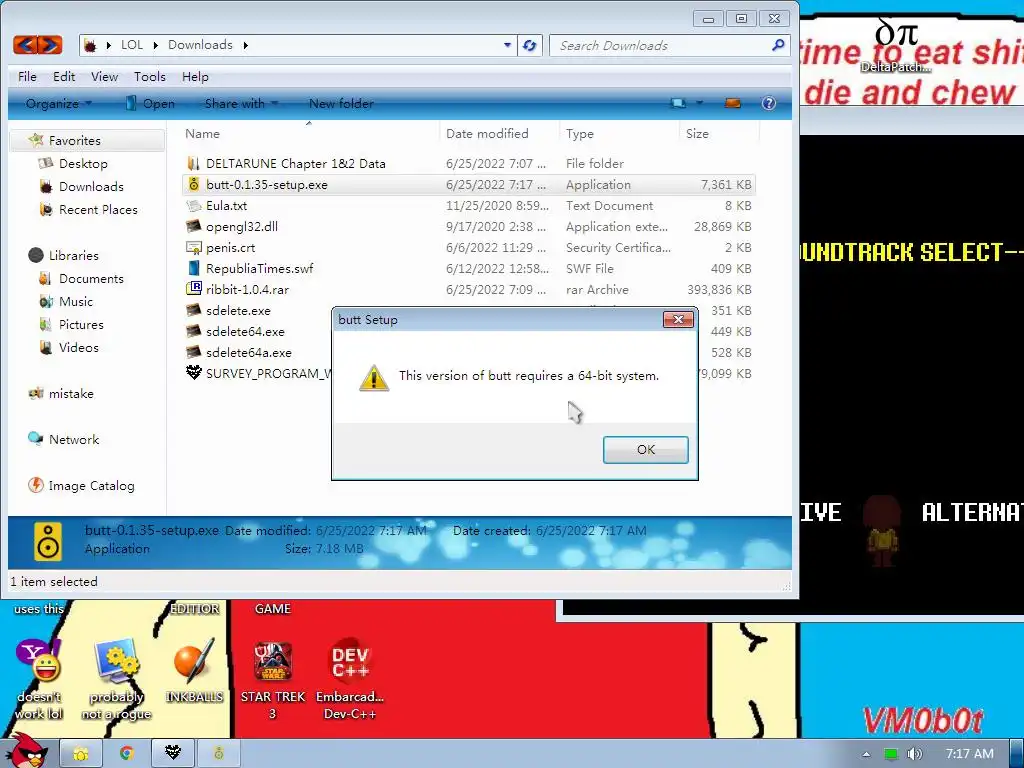This screenshot has width=1024, height=768.
Task: Click the speaker thumbnail in details pane
Action: click(x=48, y=541)
